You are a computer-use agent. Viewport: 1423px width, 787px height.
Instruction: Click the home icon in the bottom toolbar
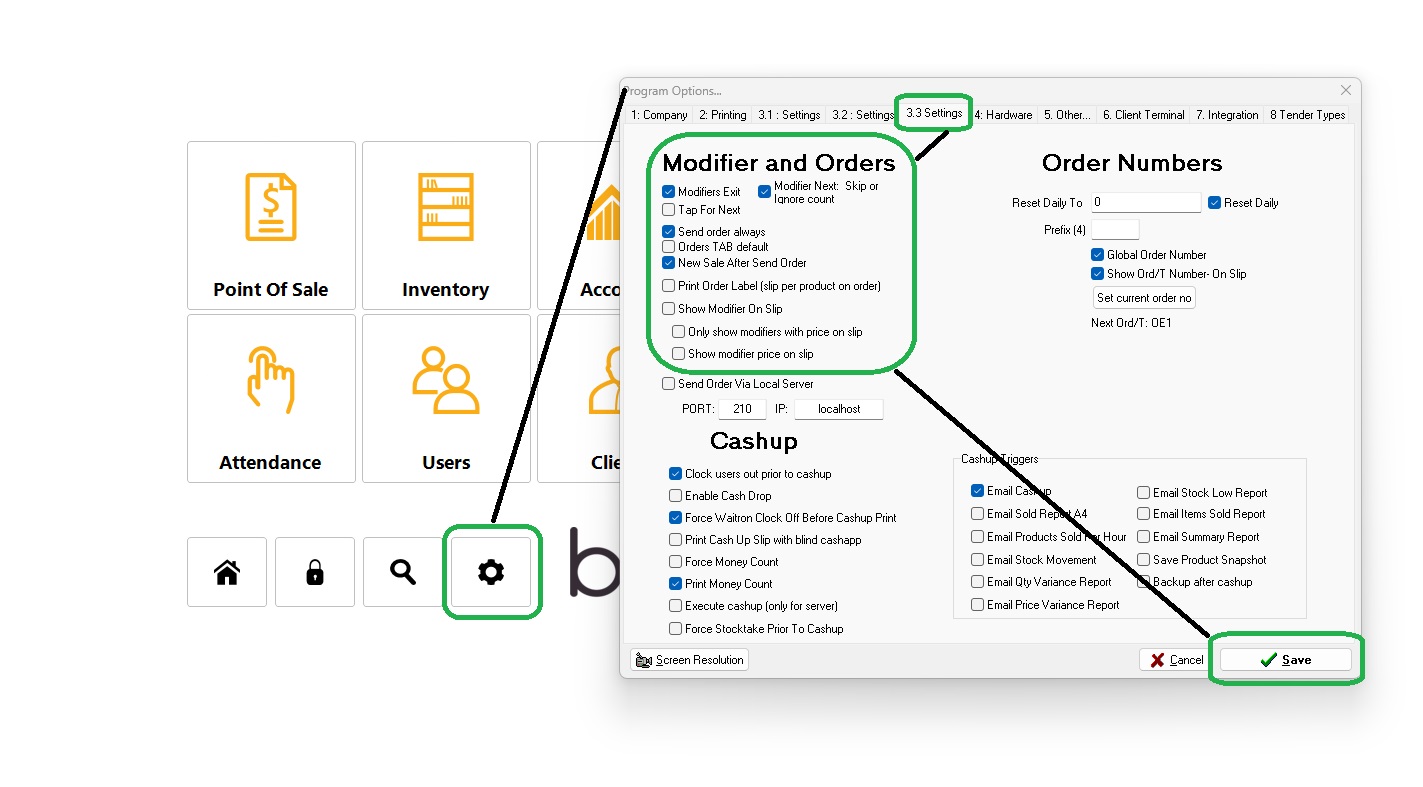(x=227, y=572)
